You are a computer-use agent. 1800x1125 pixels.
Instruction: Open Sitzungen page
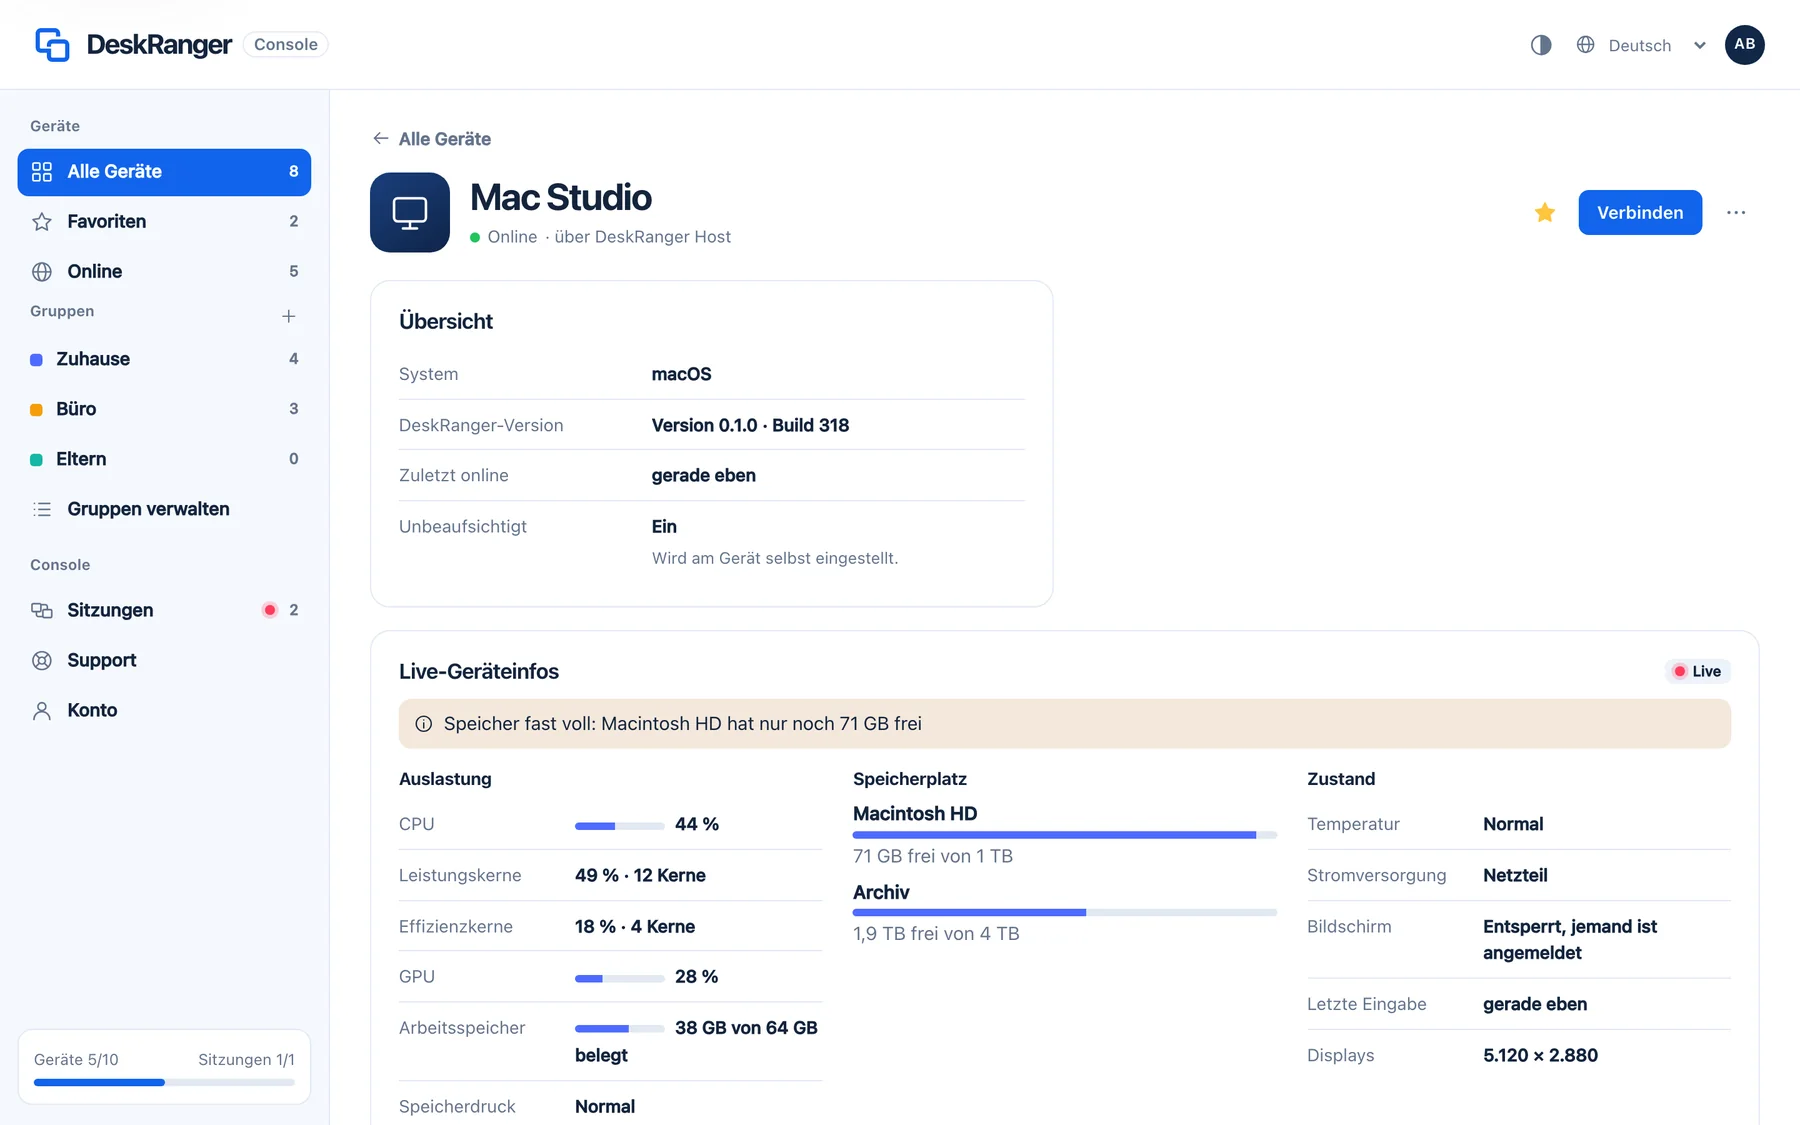[x=164, y=610]
